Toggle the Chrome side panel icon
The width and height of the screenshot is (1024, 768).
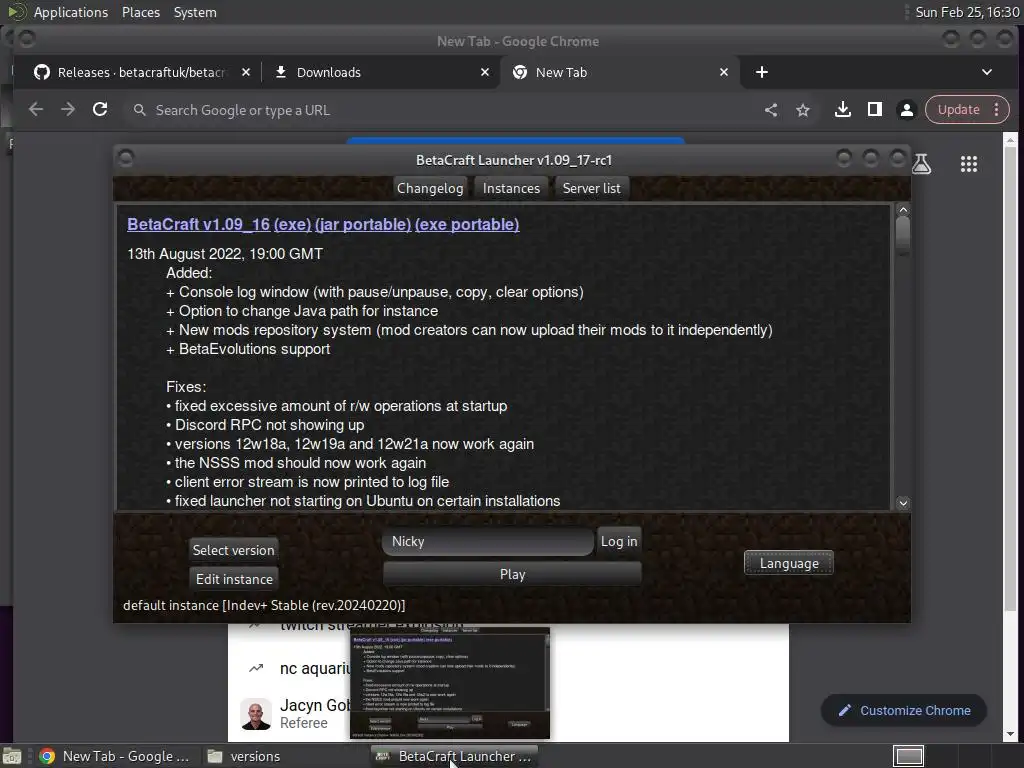click(x=874, y=110)
